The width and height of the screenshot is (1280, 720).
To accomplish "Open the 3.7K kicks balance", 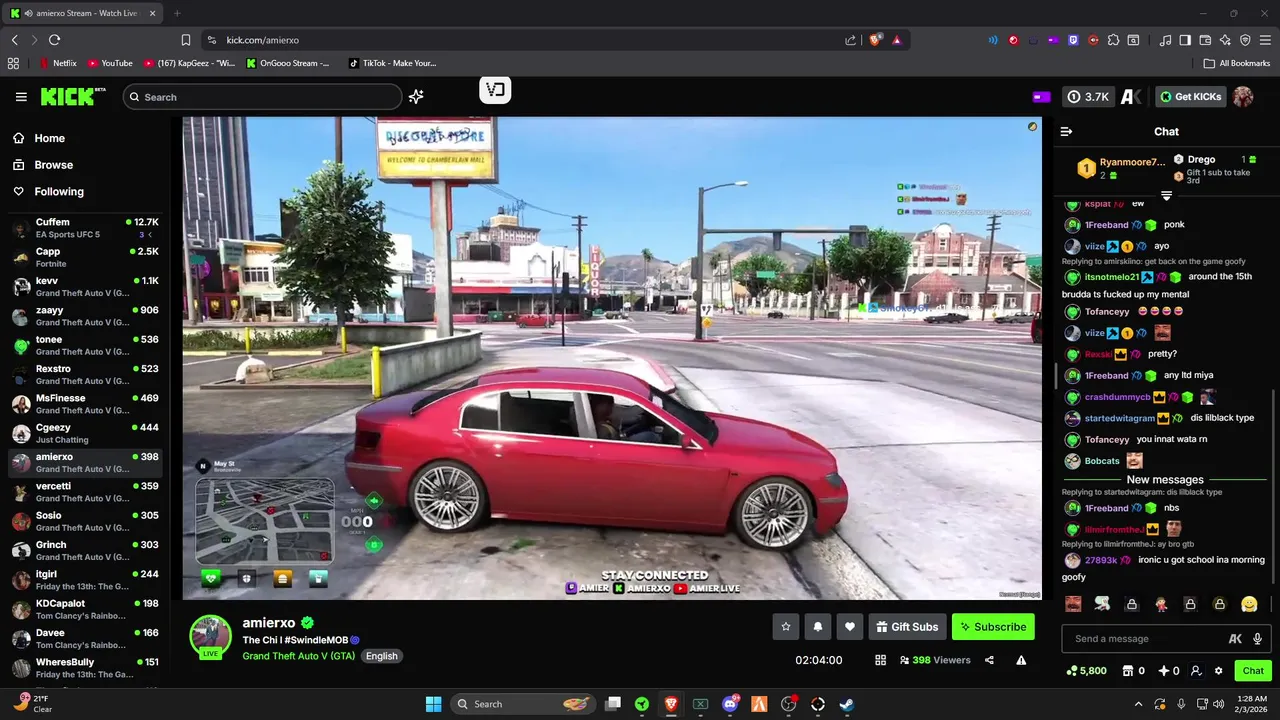I will (1088, 97).
